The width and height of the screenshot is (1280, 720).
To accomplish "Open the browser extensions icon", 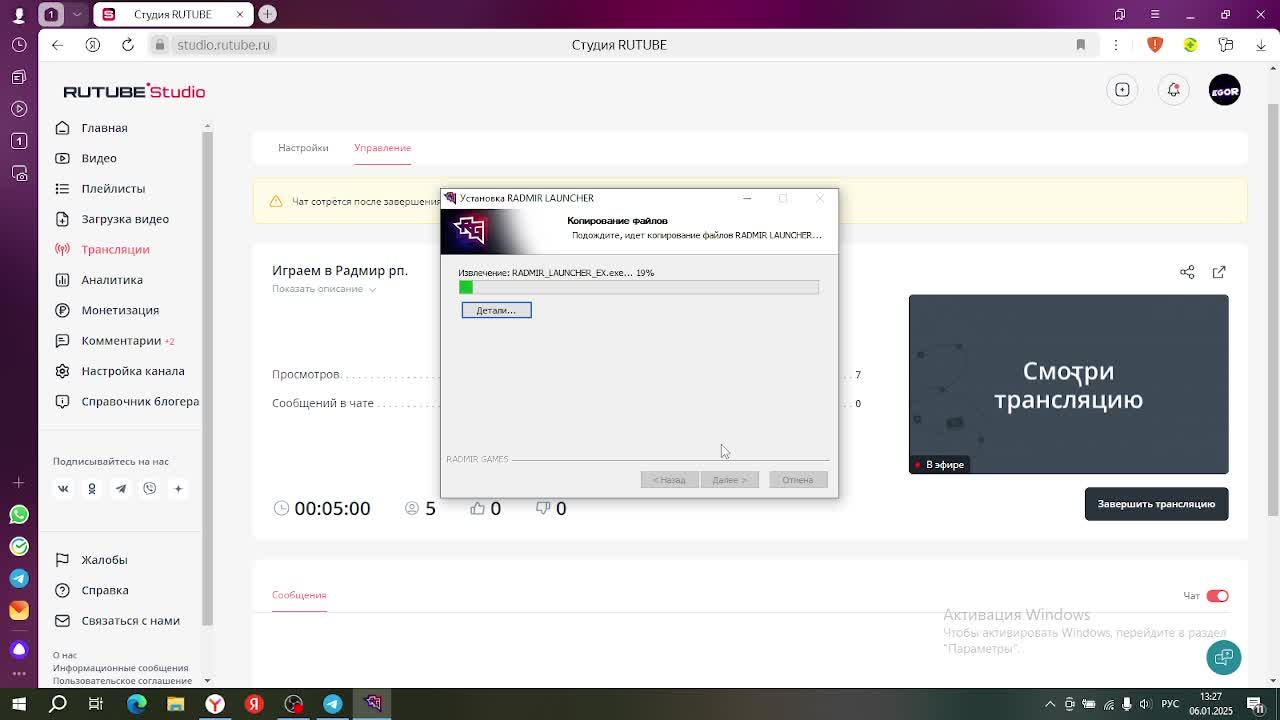I will point(1226,45).
